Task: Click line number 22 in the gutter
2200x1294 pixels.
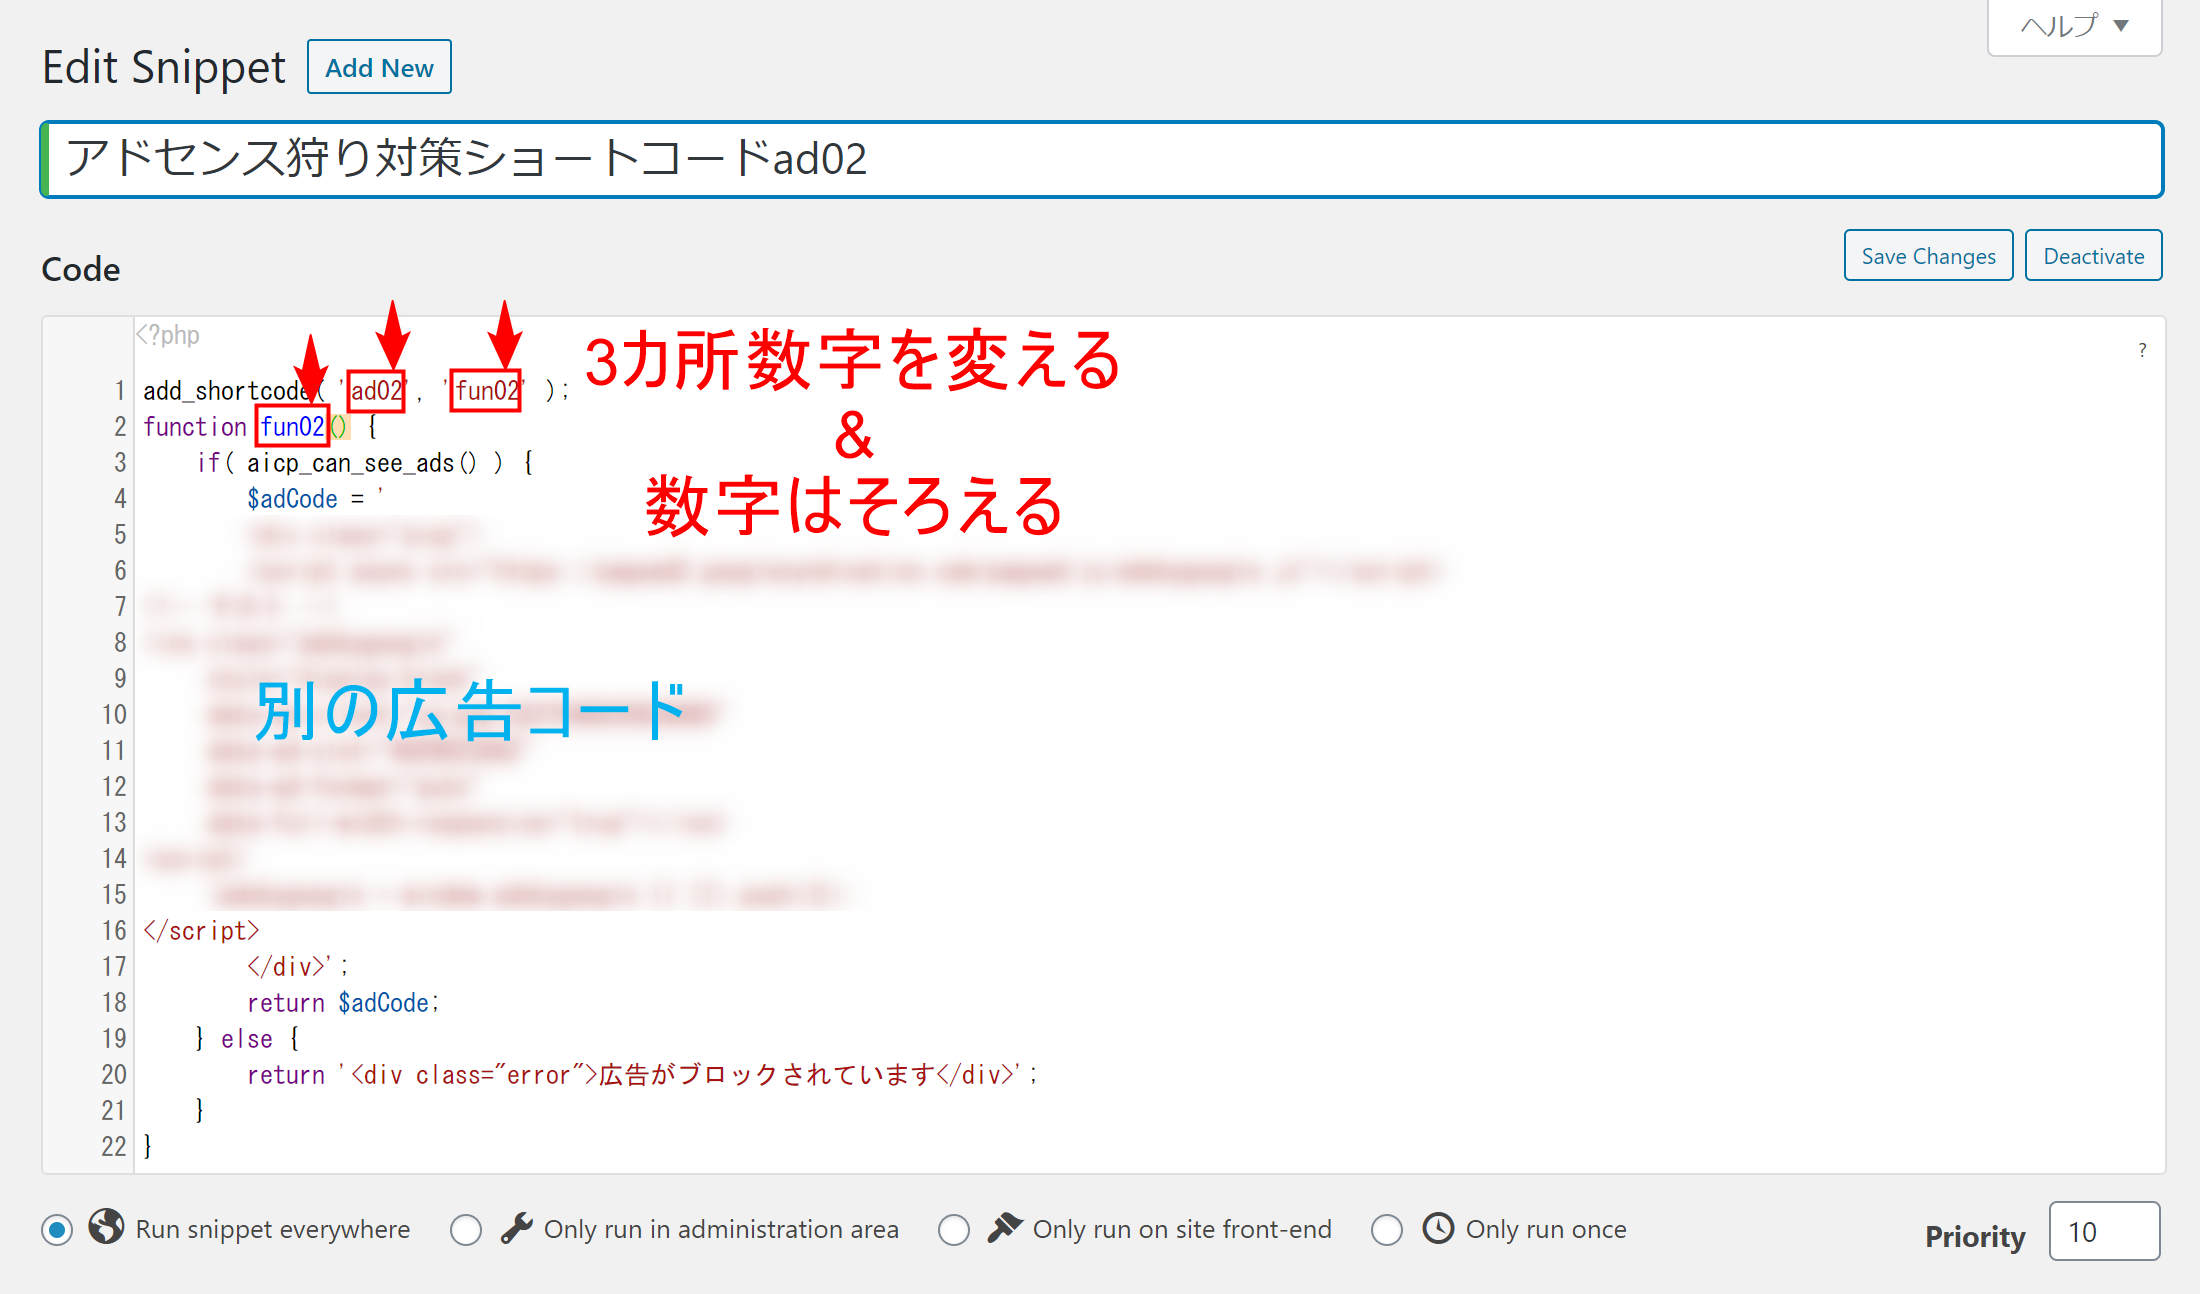Action: pos(113,1146)
